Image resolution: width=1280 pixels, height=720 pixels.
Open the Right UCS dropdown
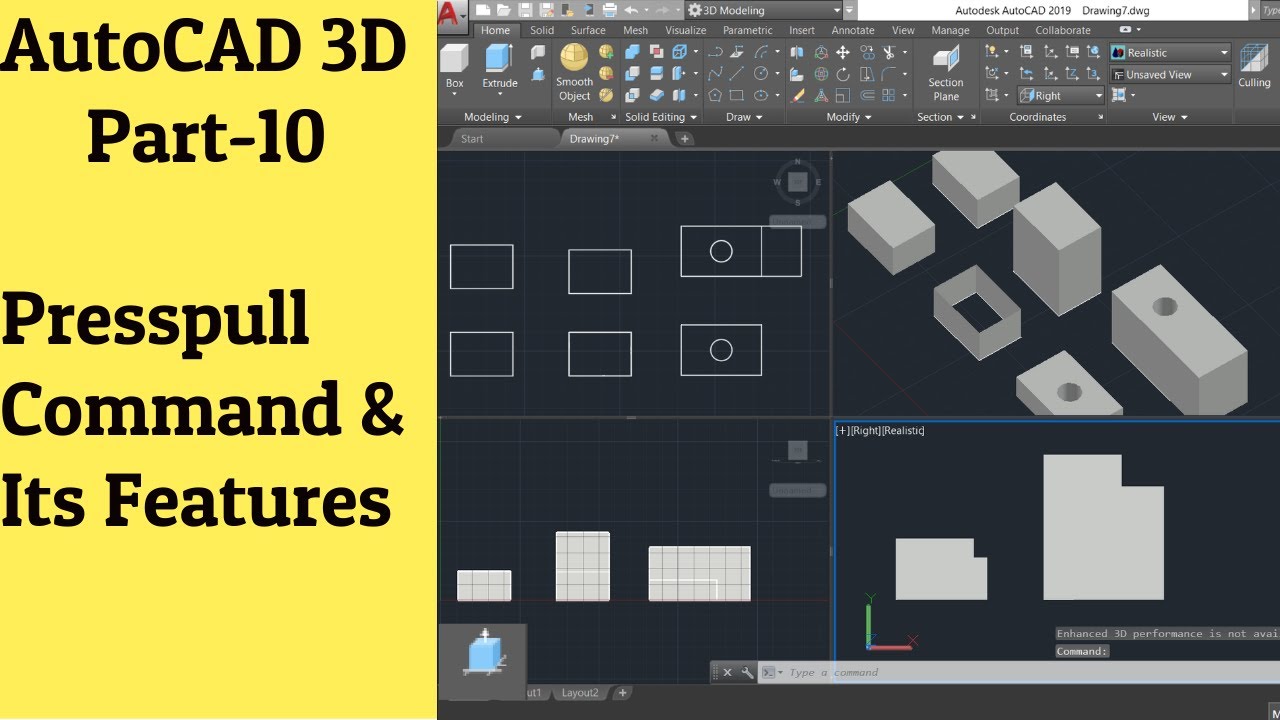(1061, 96)
